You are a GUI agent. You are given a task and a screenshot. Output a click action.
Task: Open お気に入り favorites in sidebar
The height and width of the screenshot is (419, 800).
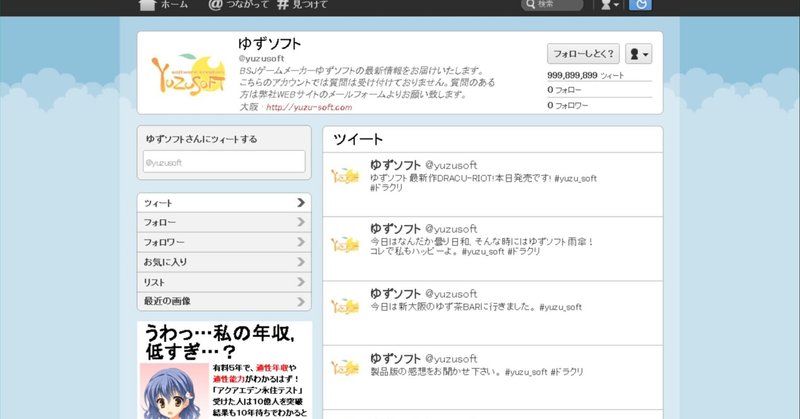[224, 262]
